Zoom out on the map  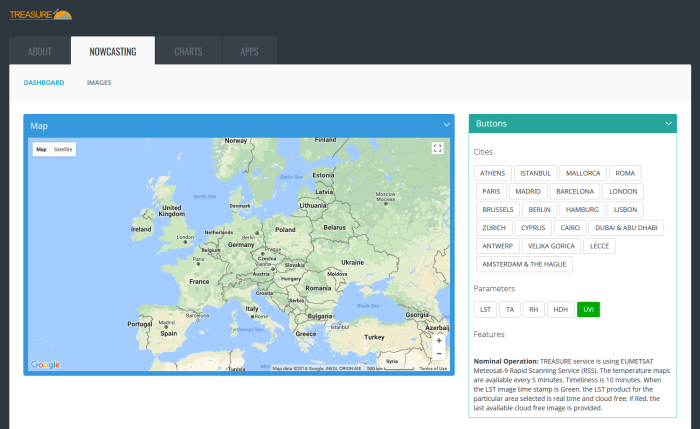tap(439, 354)
